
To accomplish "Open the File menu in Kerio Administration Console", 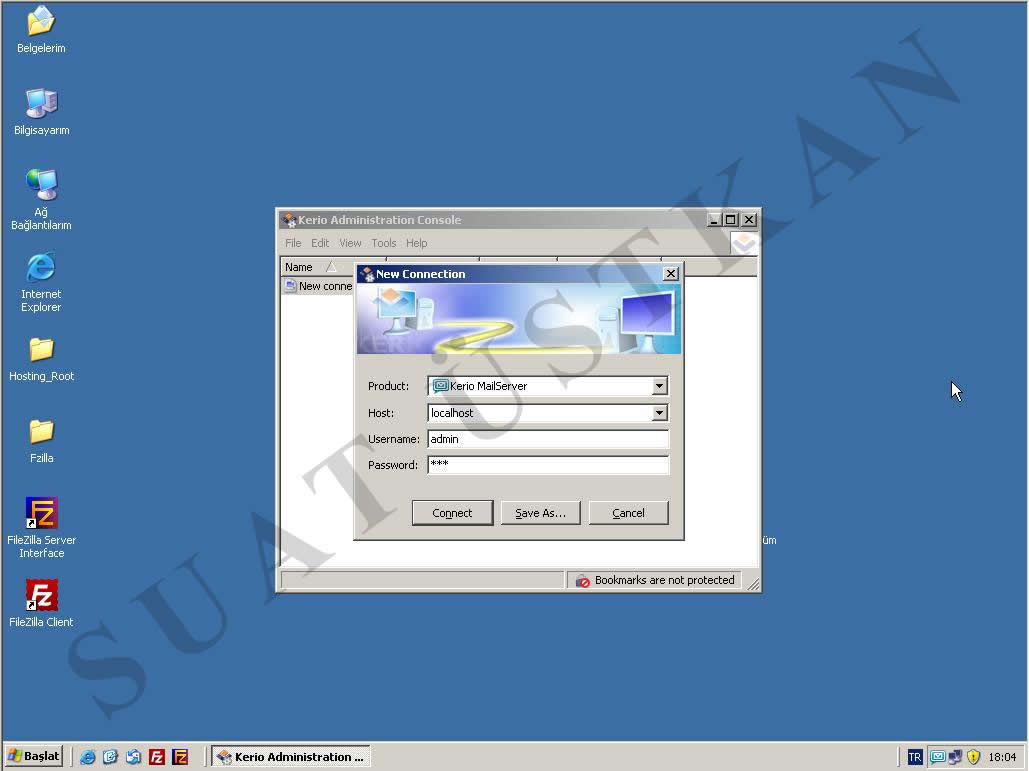I will 293,243.
